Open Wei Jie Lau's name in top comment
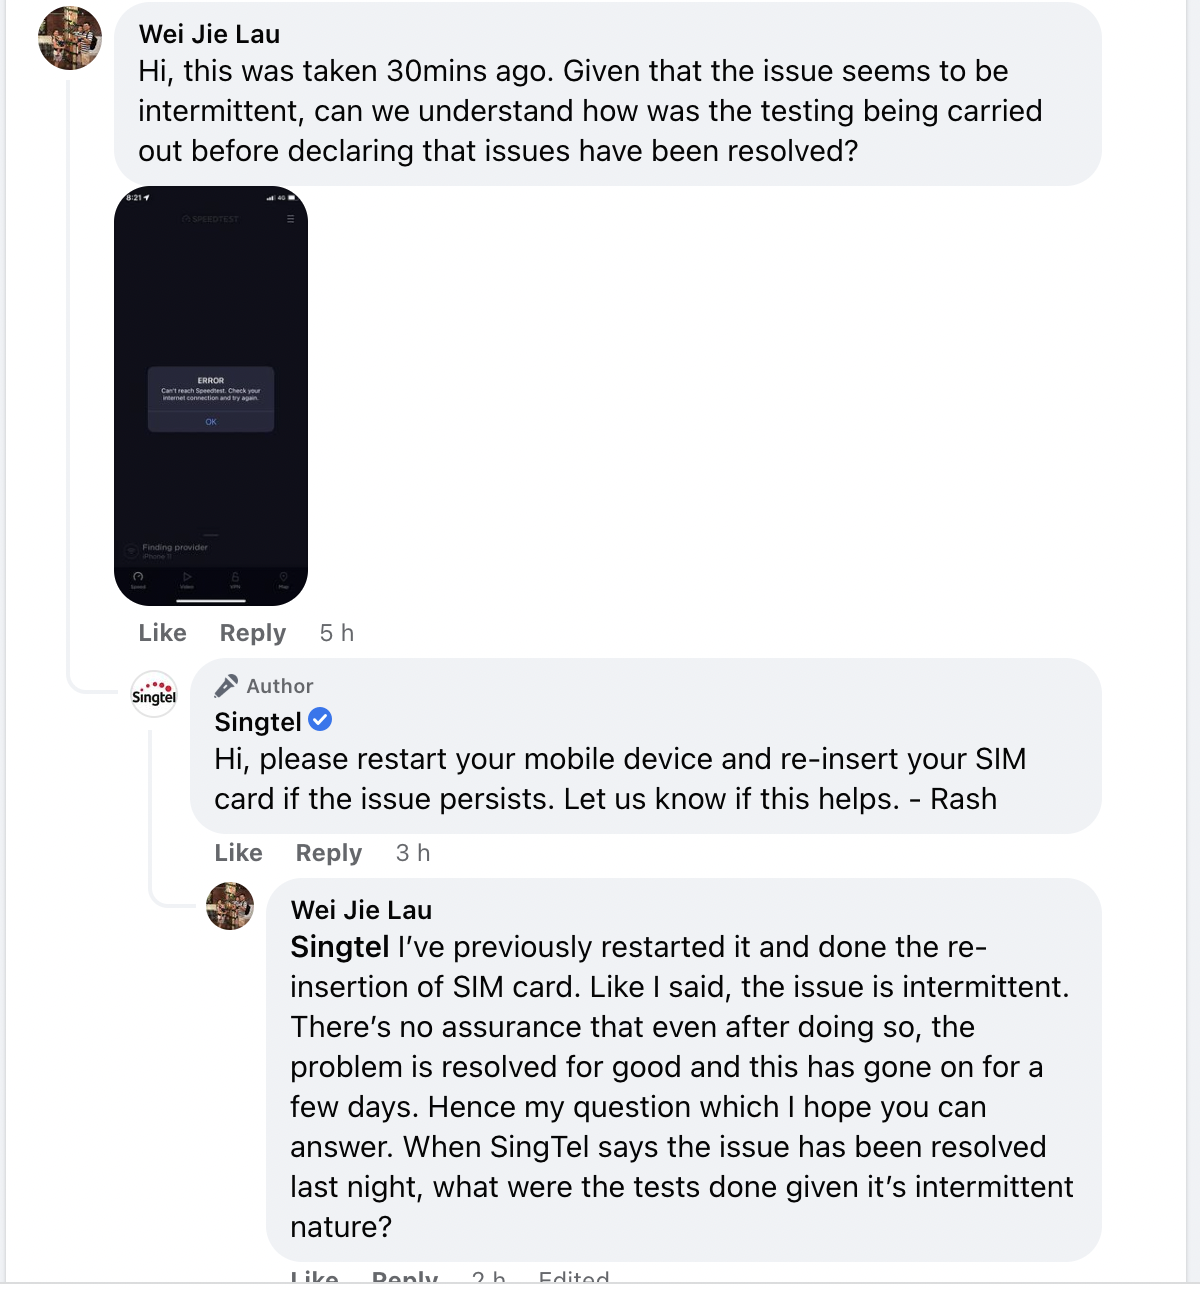The image size is (1200, 1290). 210,34
